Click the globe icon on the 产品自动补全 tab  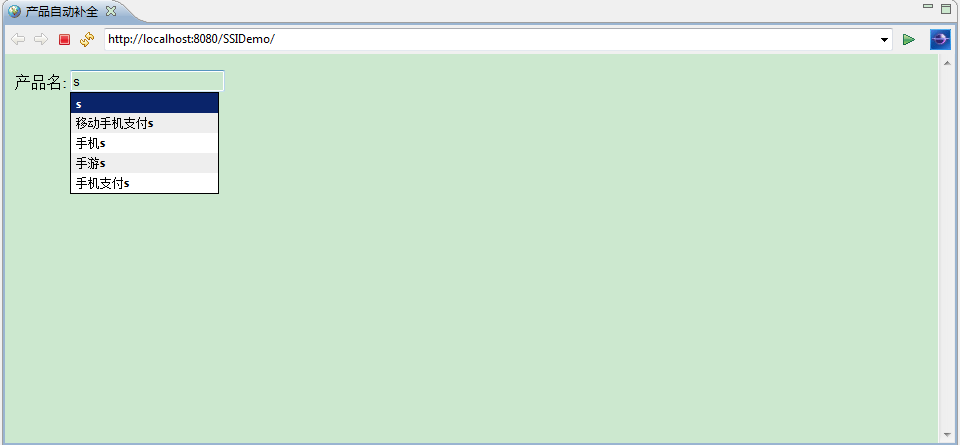tap(14, 11)
